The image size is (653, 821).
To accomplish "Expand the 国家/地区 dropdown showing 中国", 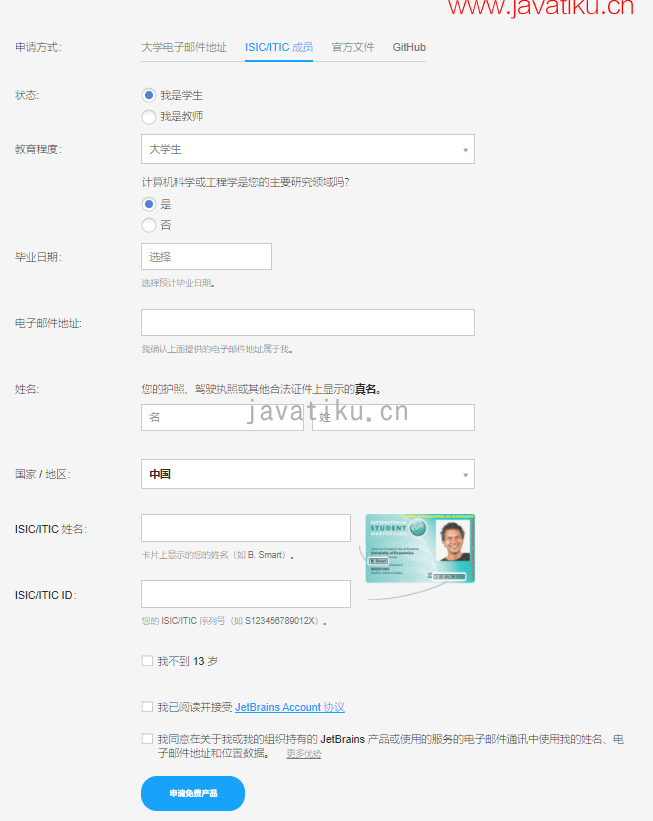I will tap(308, 474).
